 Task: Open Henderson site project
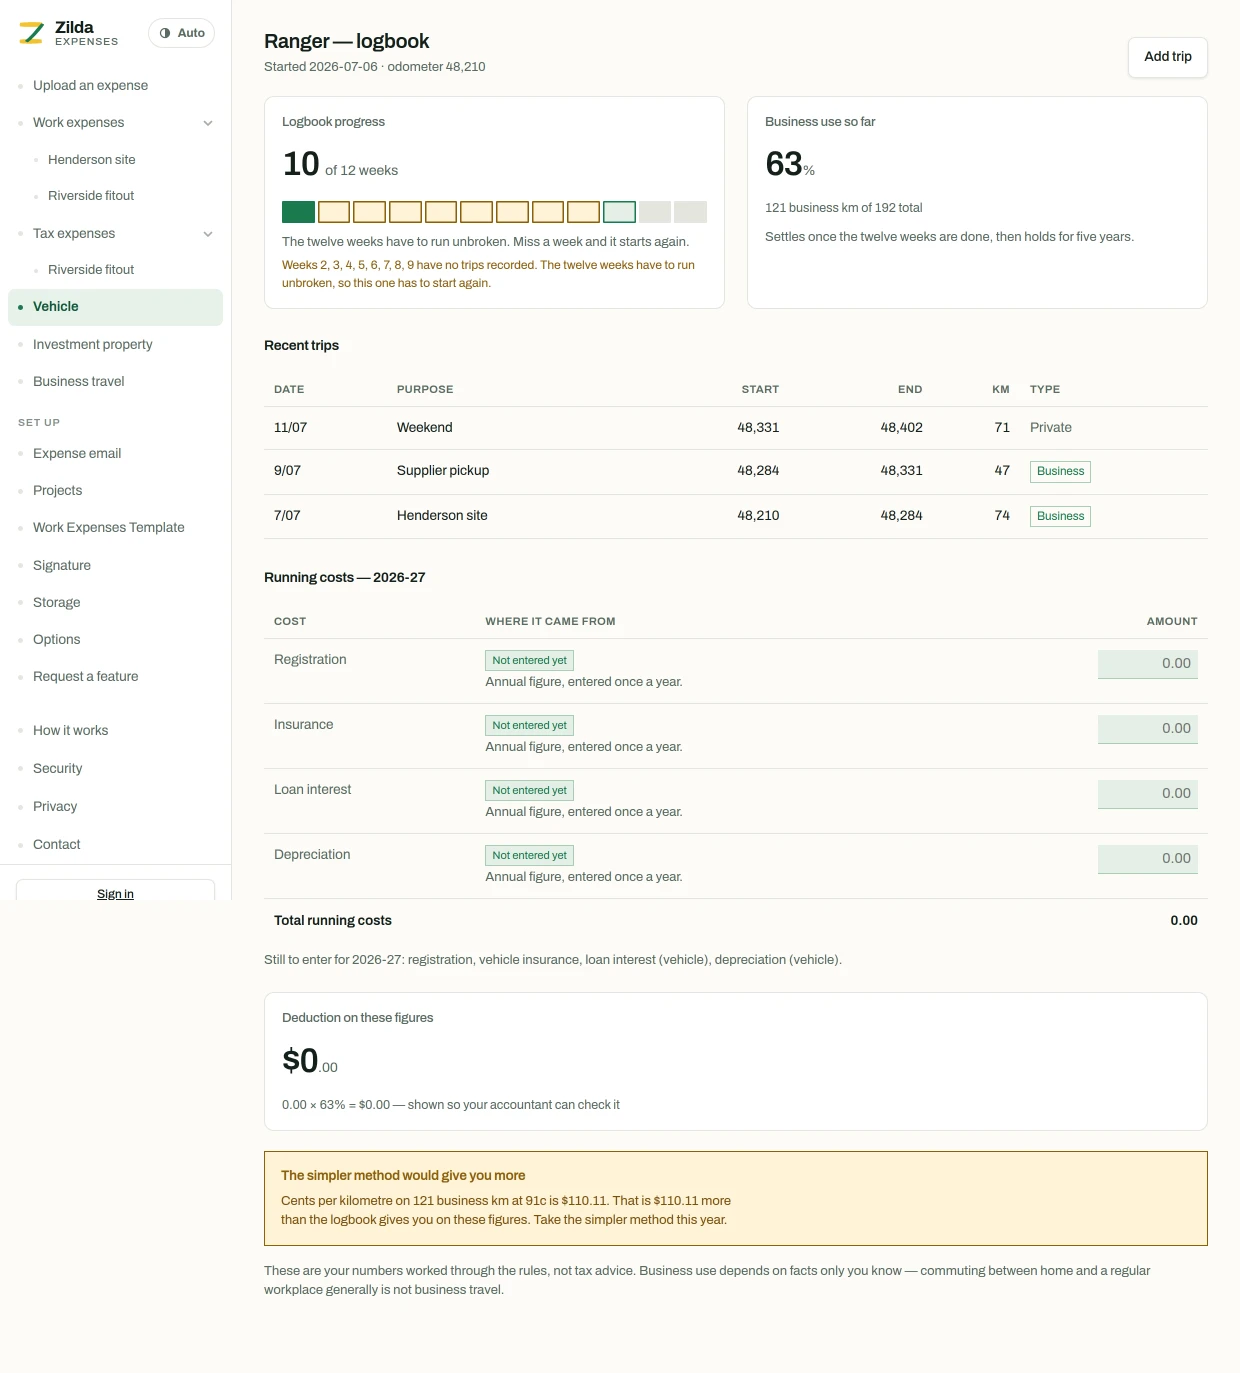tap(91, 160)
